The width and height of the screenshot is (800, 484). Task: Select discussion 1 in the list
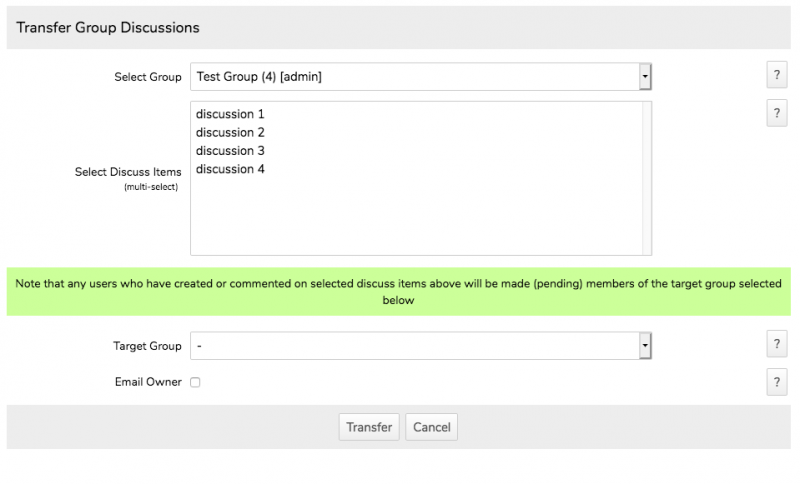[x=230, y=114]
